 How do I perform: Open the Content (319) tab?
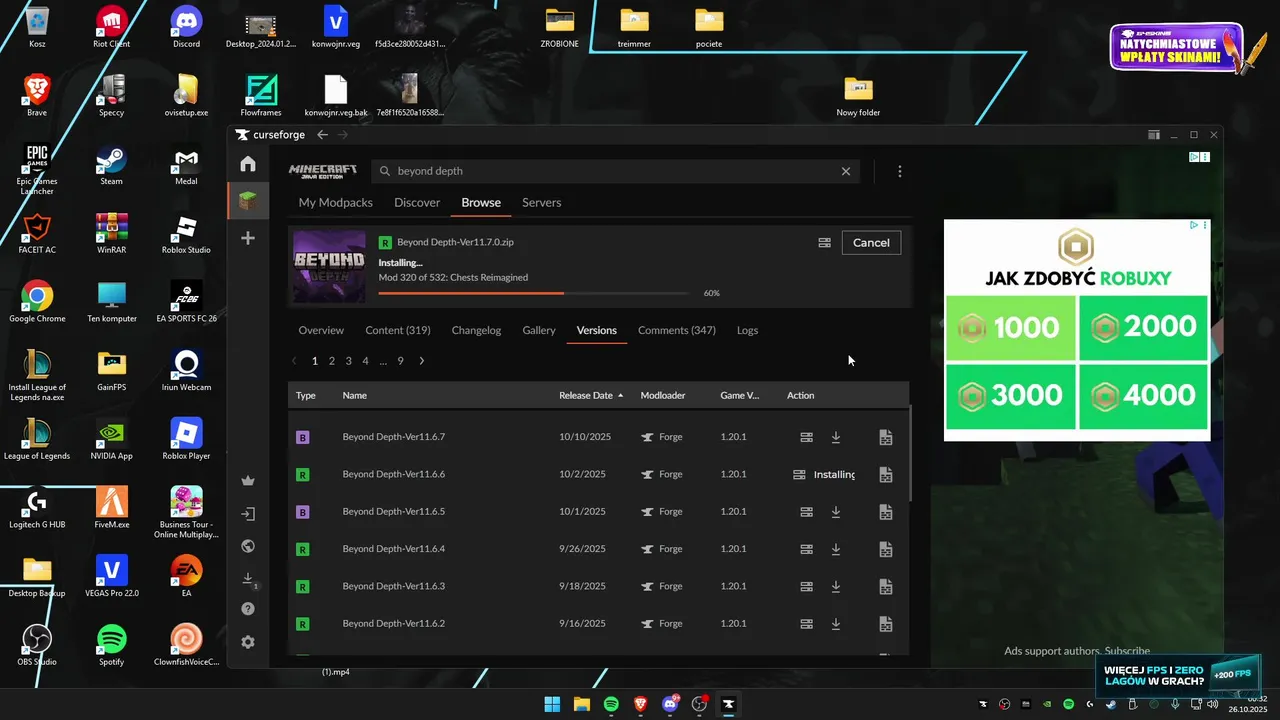coord(398,330)
